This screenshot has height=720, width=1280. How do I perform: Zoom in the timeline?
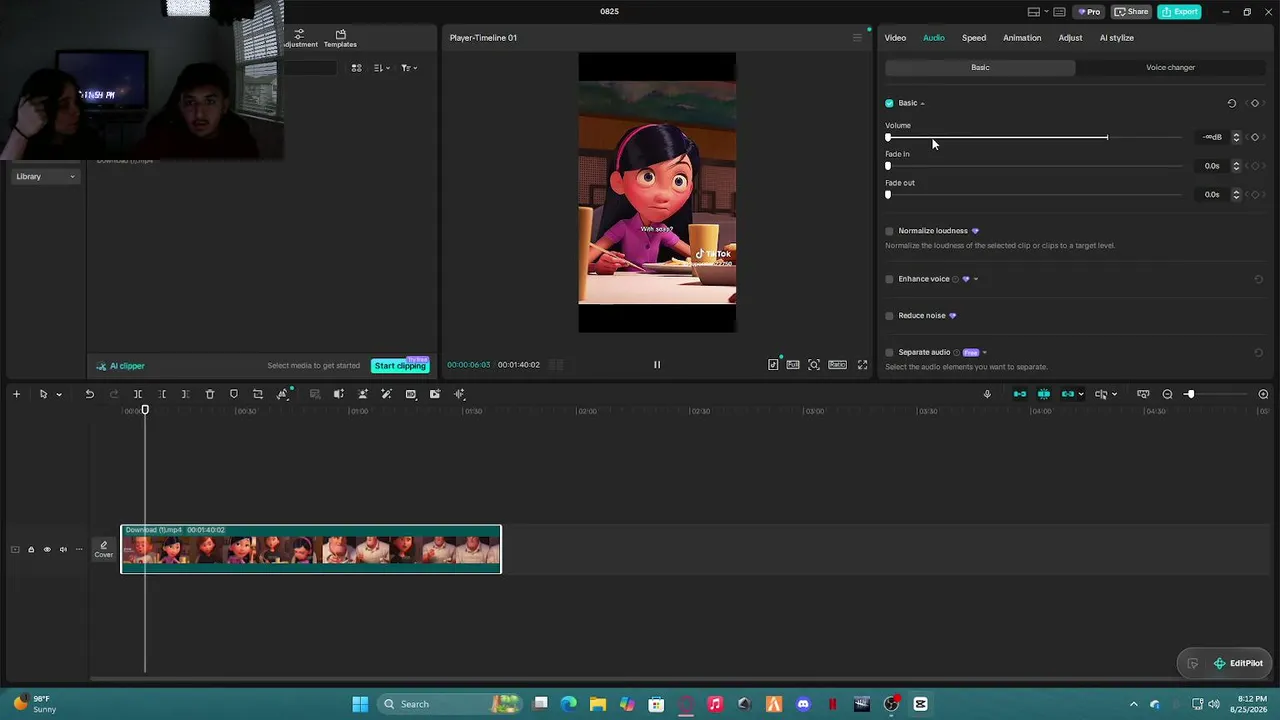(1263, 394)
